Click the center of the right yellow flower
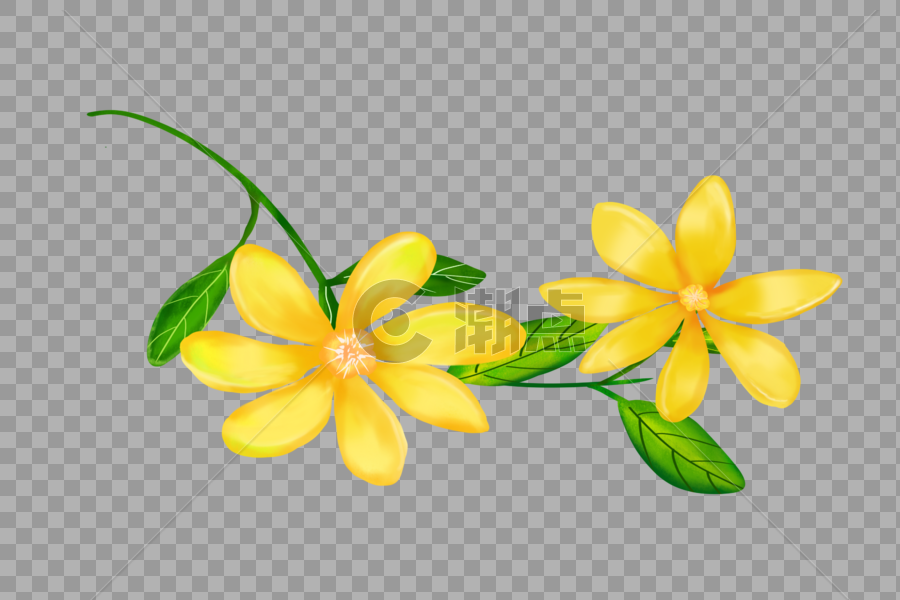 (x=693, y=297)
